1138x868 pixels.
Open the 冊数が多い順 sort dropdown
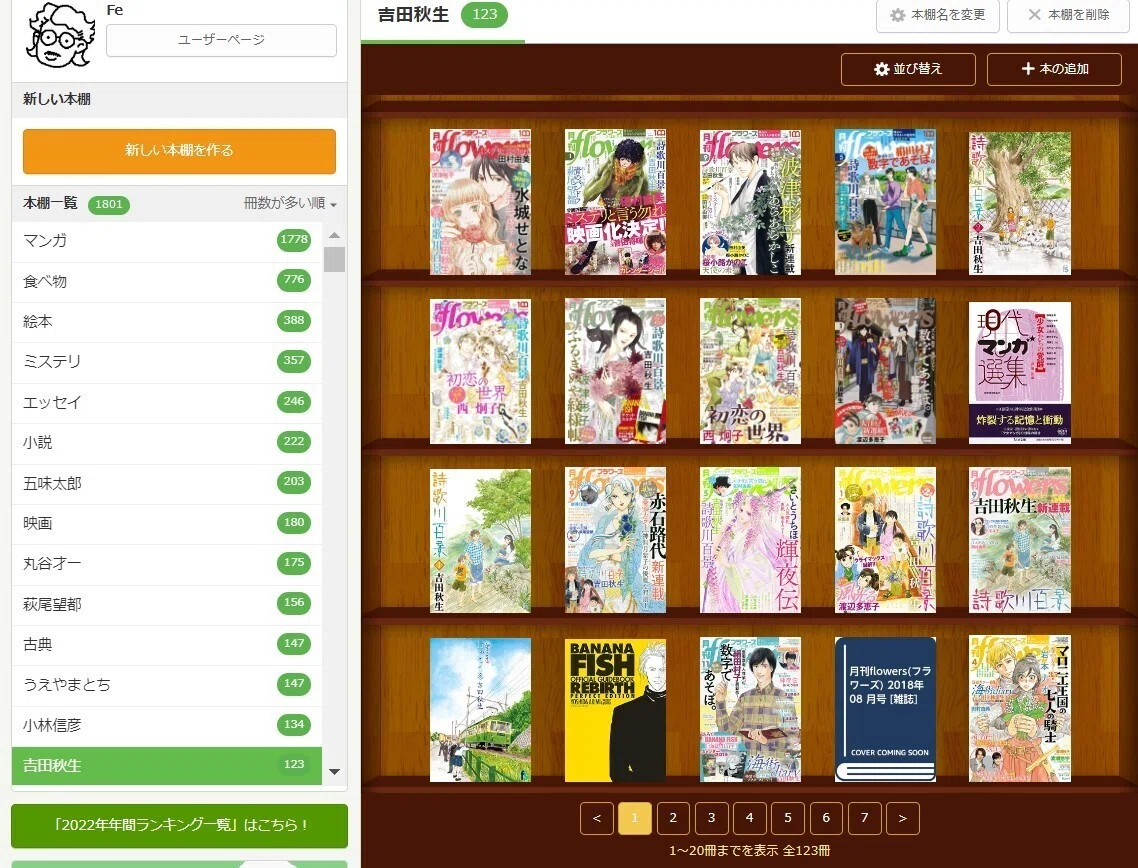(290, 203)
